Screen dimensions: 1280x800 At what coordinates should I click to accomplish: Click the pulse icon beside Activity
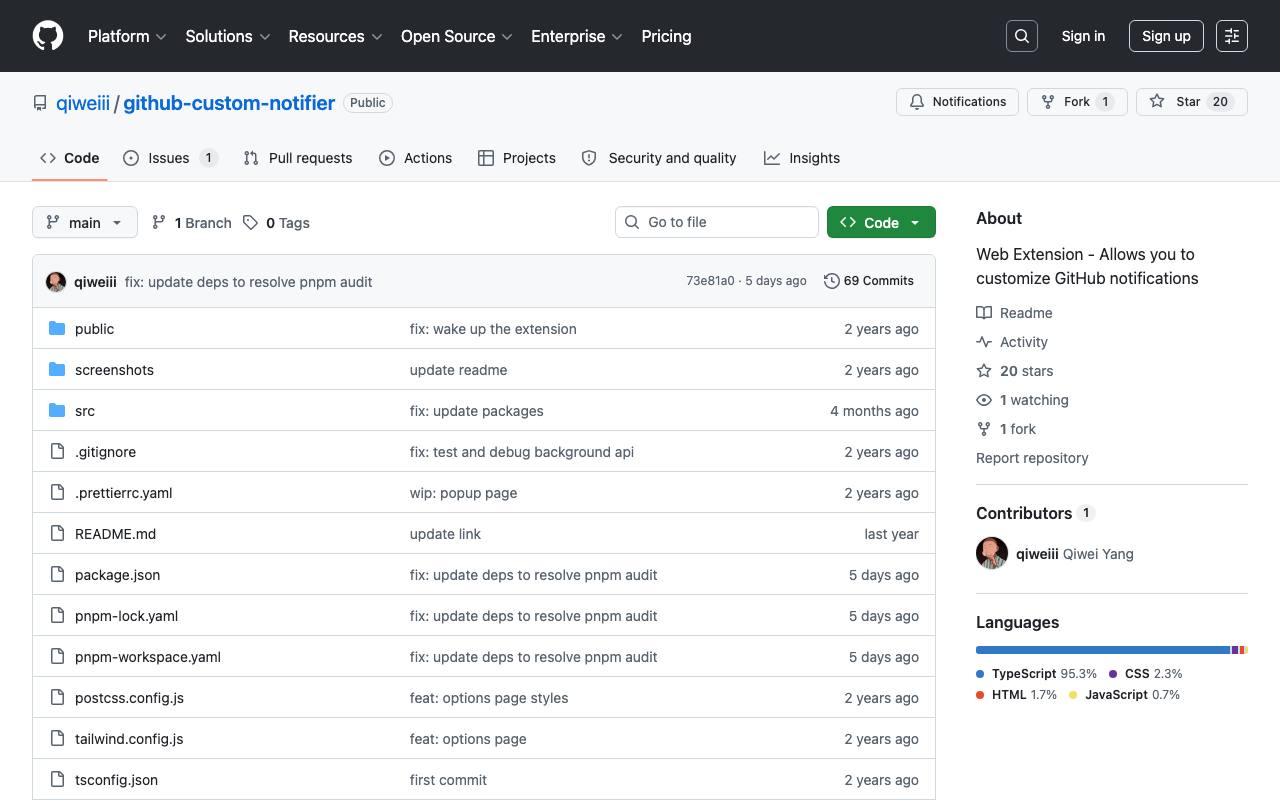[x=984, y=342]
